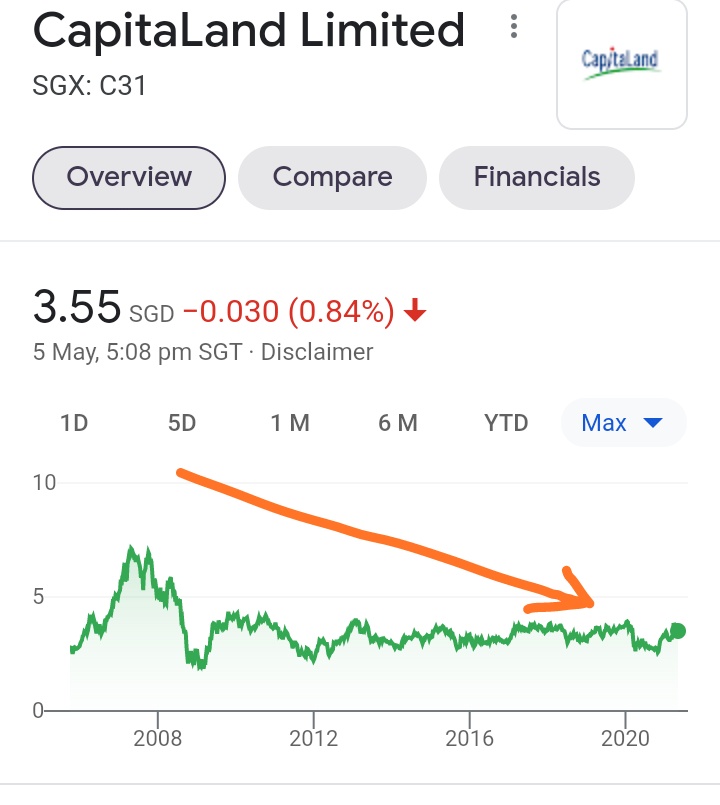720x805 pixels.
Task: Click the 2007 peak on the price chart
Action: click(x=131, y=548)
